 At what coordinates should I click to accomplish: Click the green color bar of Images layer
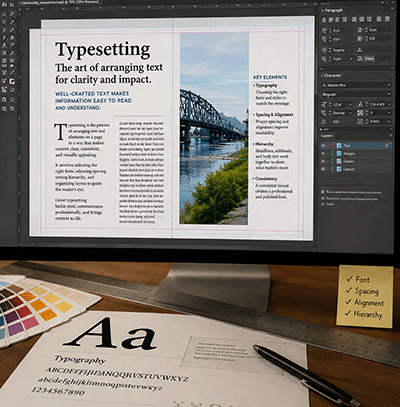(332, 154)
